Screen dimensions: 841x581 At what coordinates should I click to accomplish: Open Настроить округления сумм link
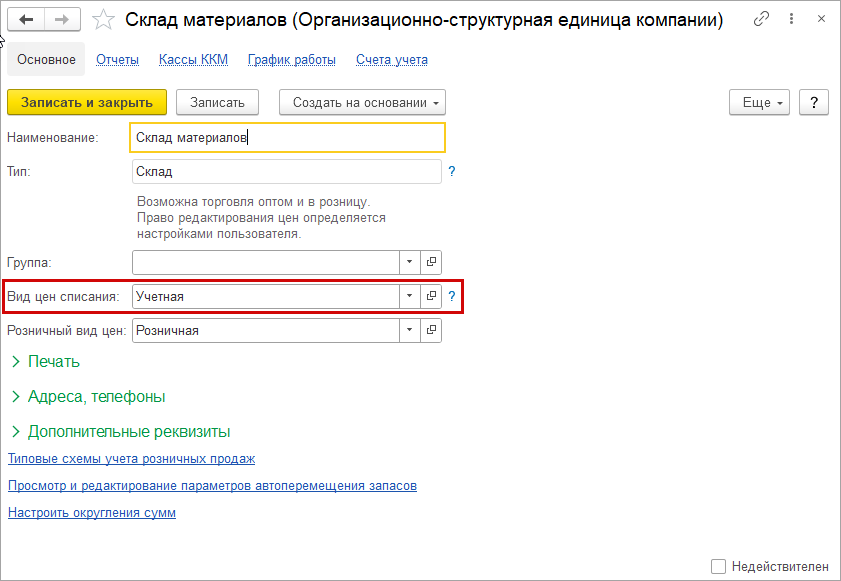[92, 512]
